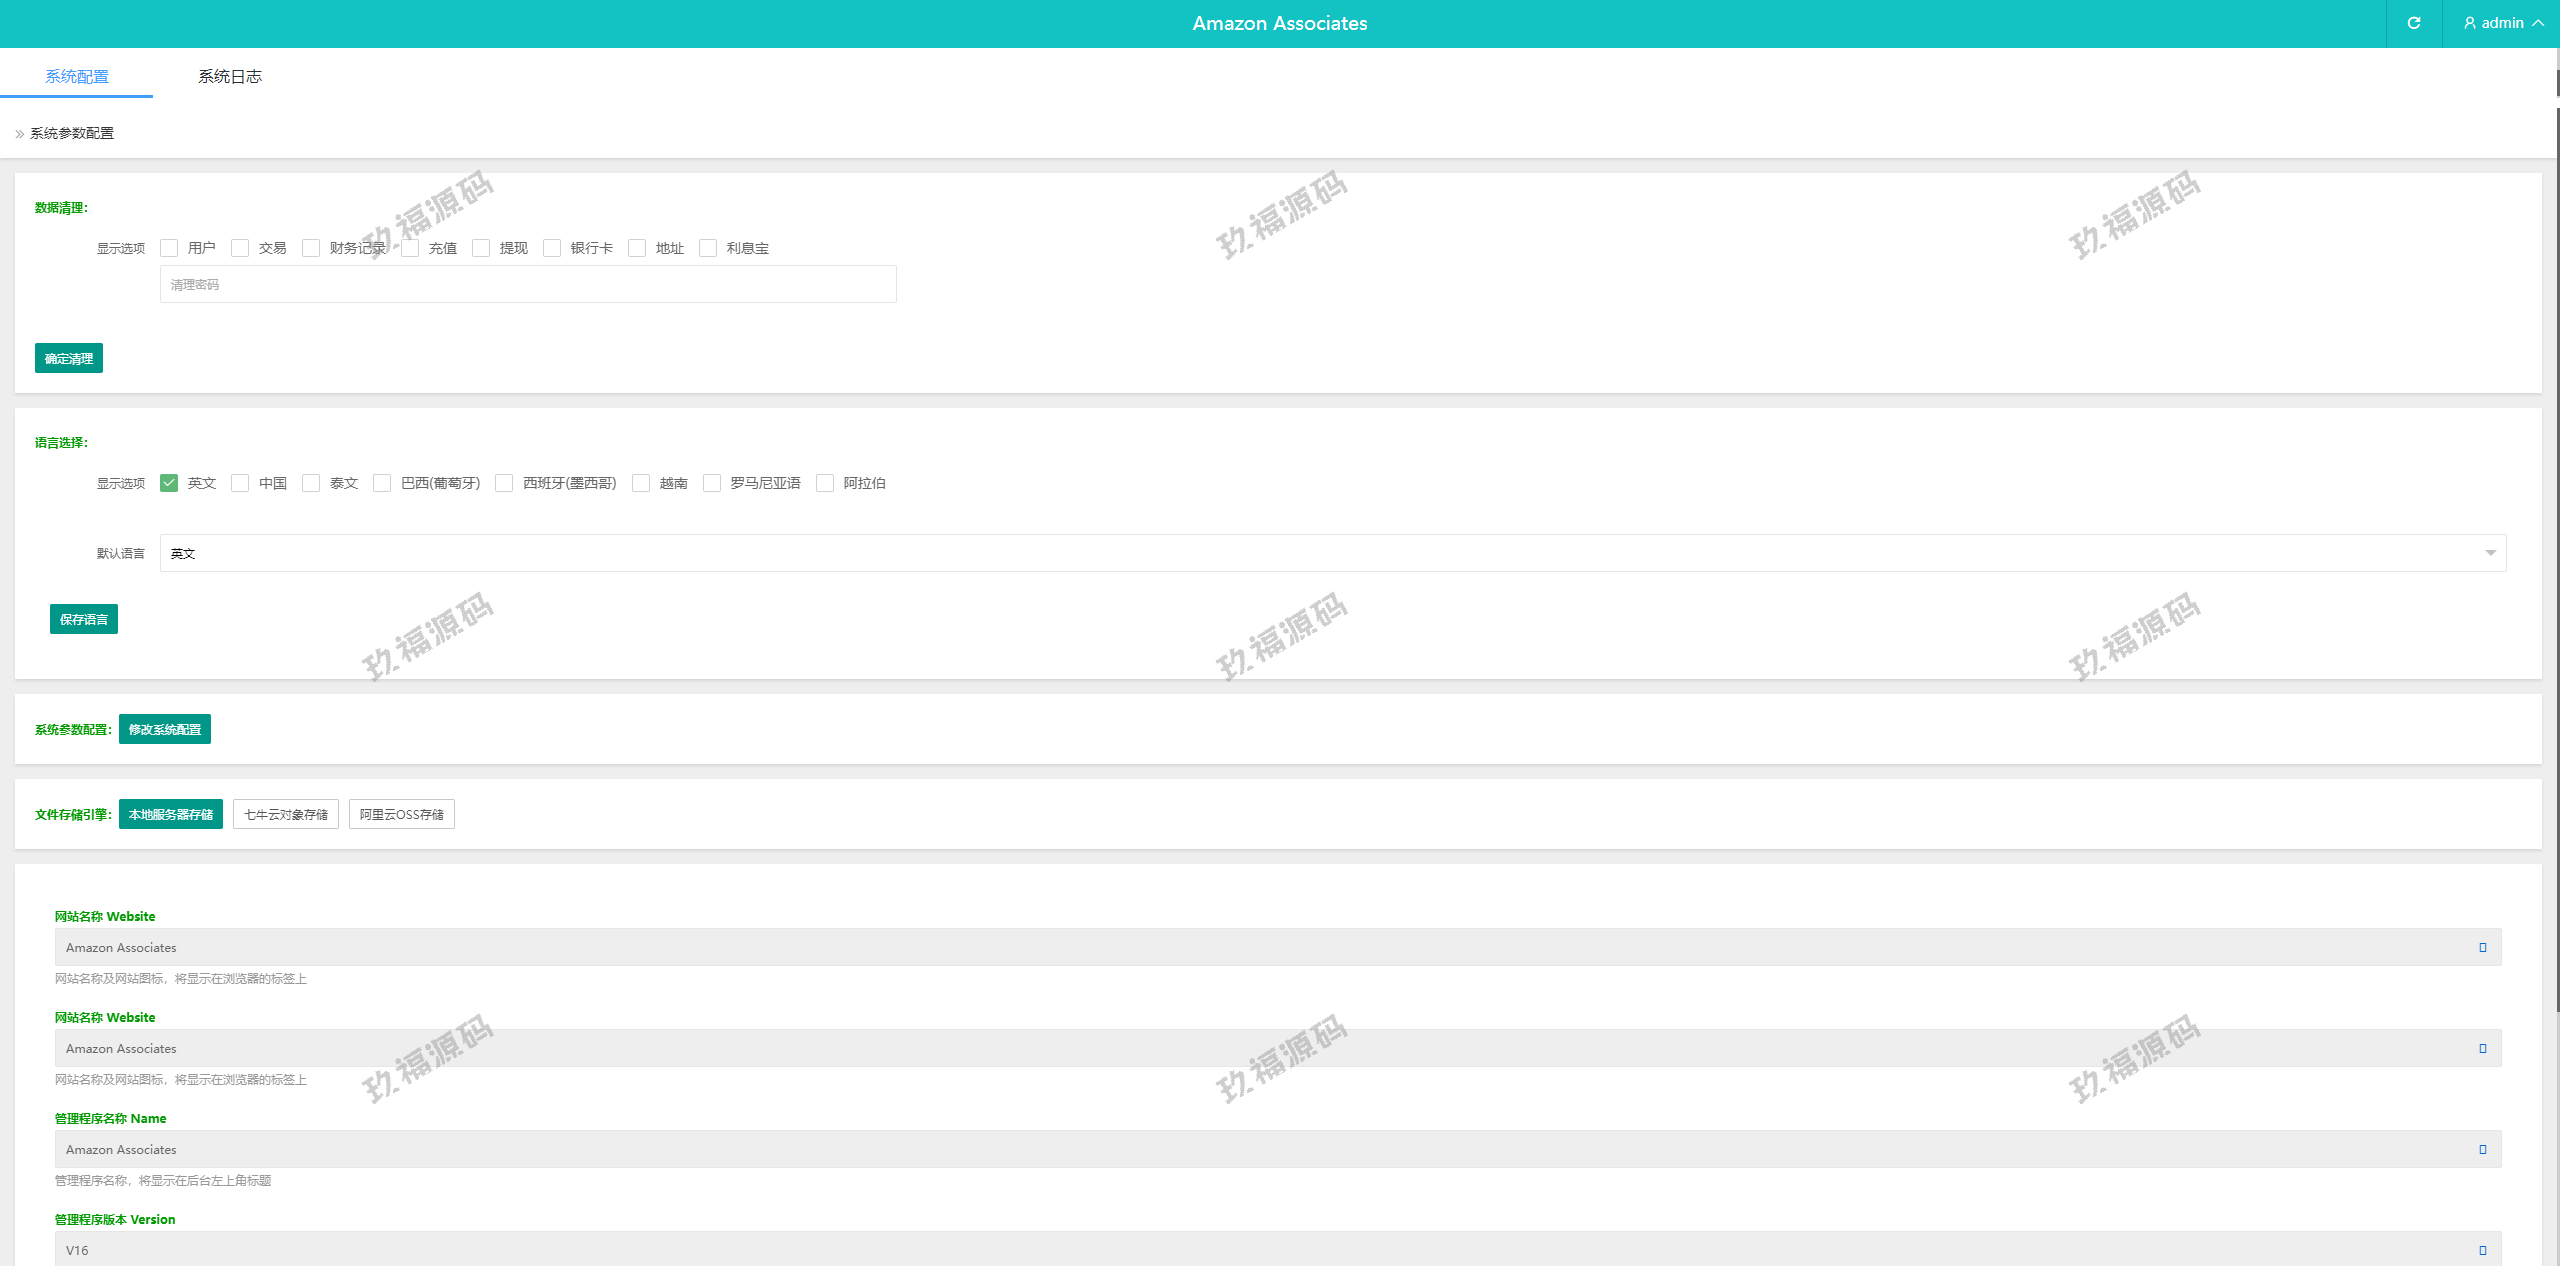Tick the 利息宝 cleanup checkbox
Screen dimensions: 2560x1266
tap(708, 248)
